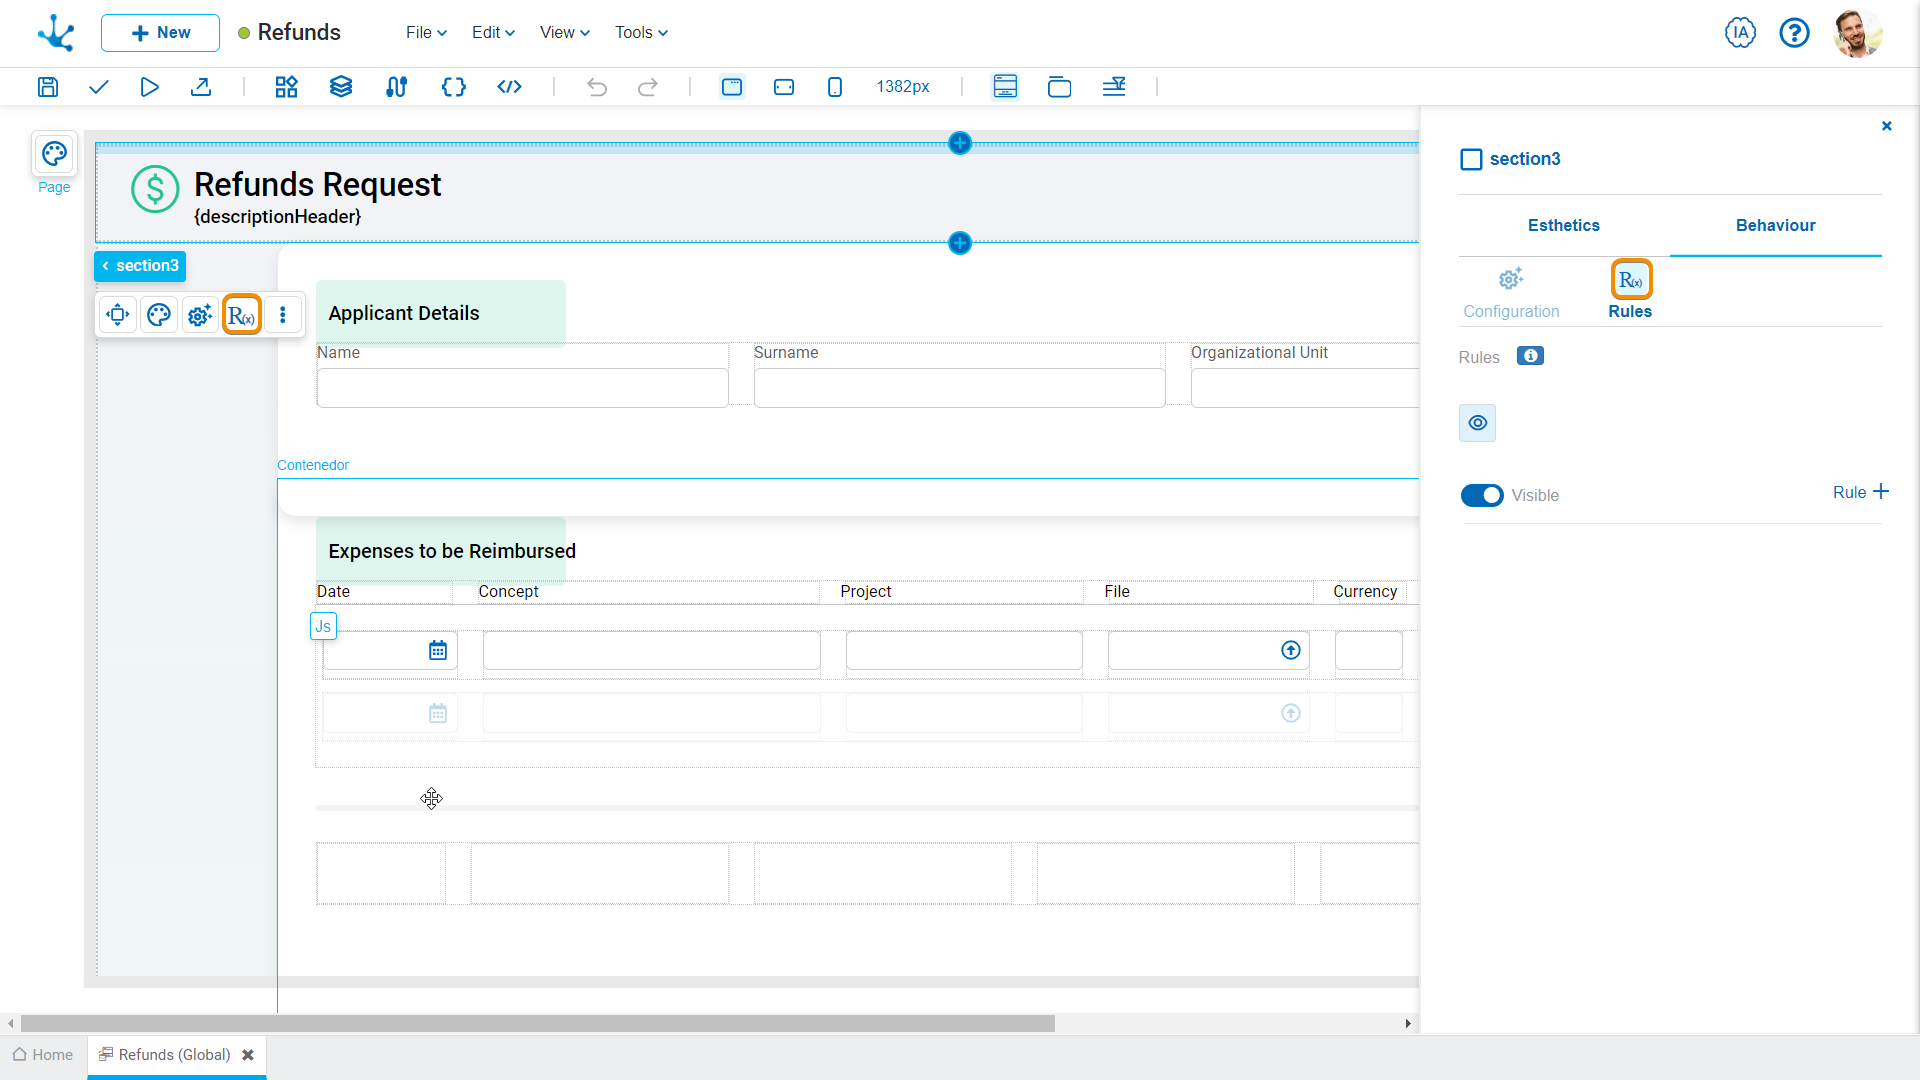Click the section3 gear configuration icon
Screen dimensions: 1920x1080
tap(200, 316)
